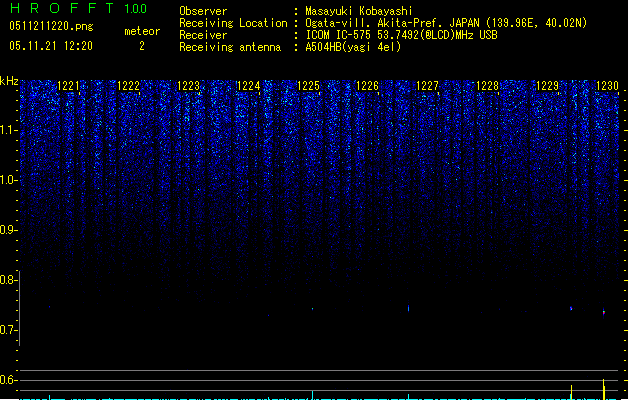Click the kHz axis unit label
The width and height of the screenshot is (629, 400).
[9, 81]
